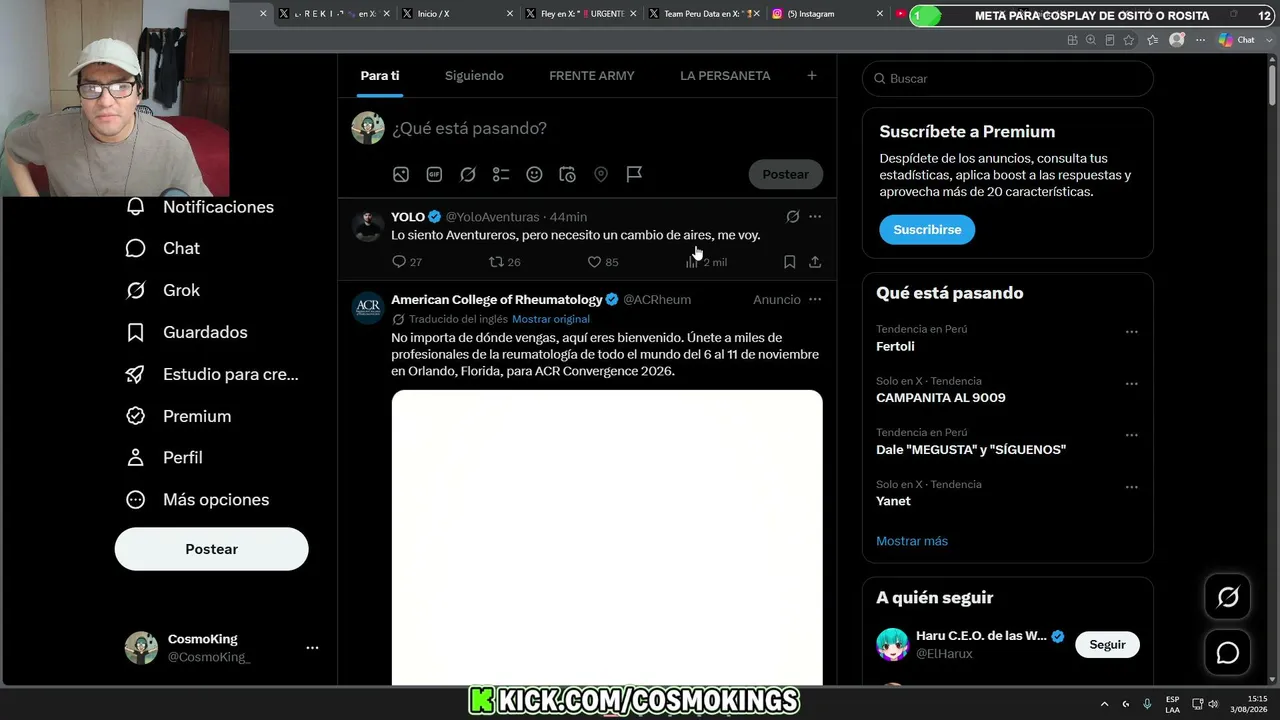Add a GIF to the post
Viewport: 1280px width, 720px height.
[x=434, y=174]
